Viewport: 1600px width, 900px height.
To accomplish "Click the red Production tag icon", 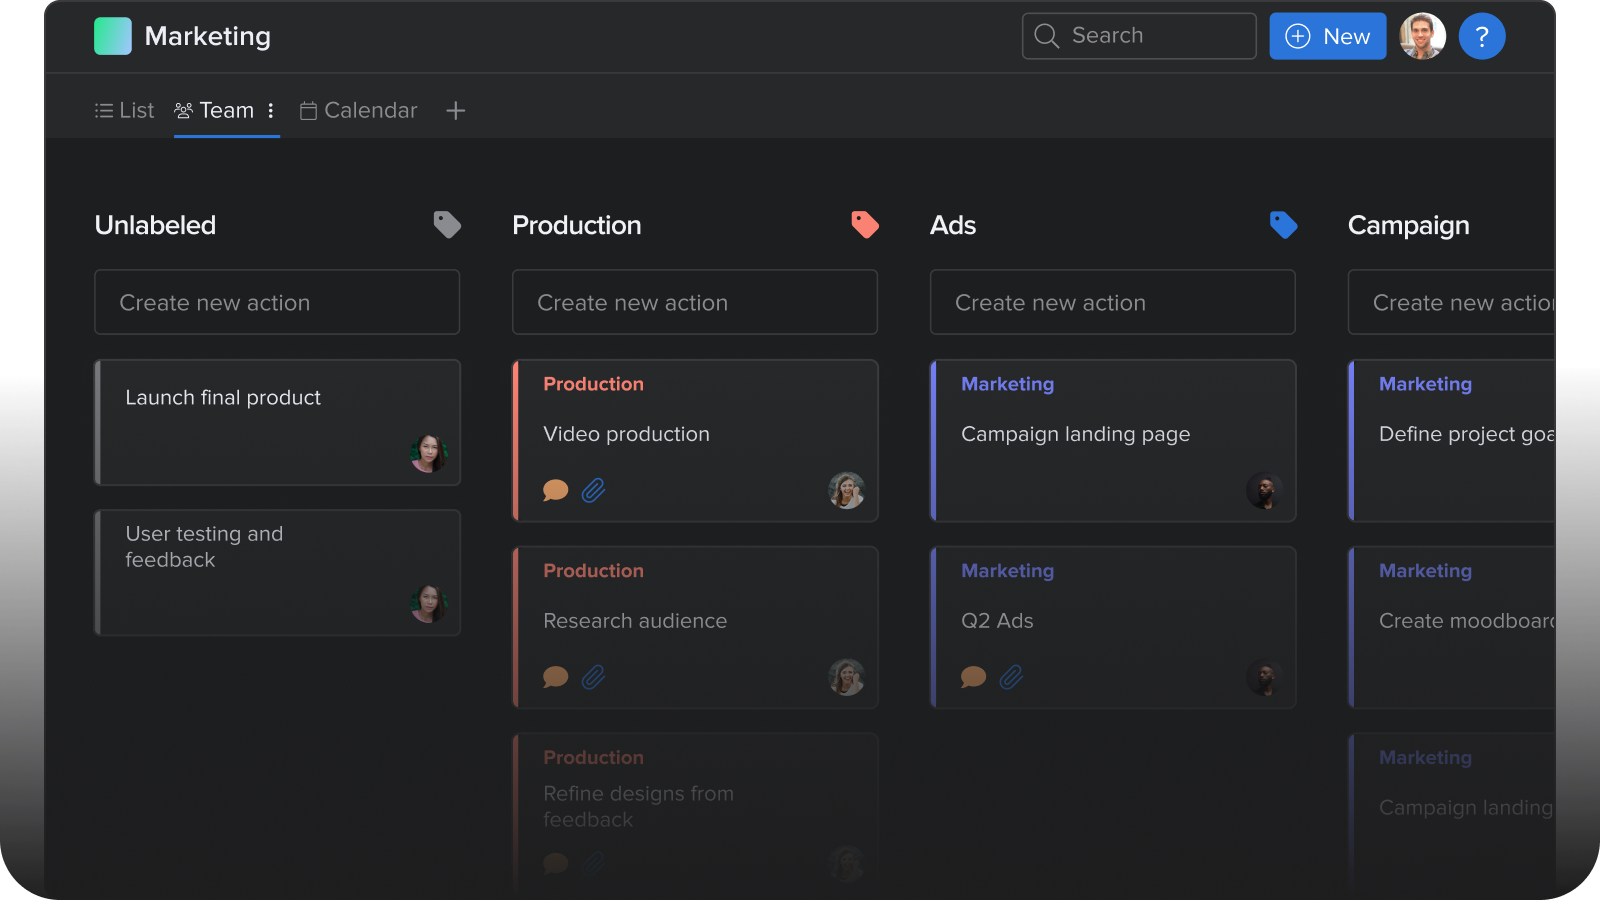I will pyautogui.click(x=865, y=225).
